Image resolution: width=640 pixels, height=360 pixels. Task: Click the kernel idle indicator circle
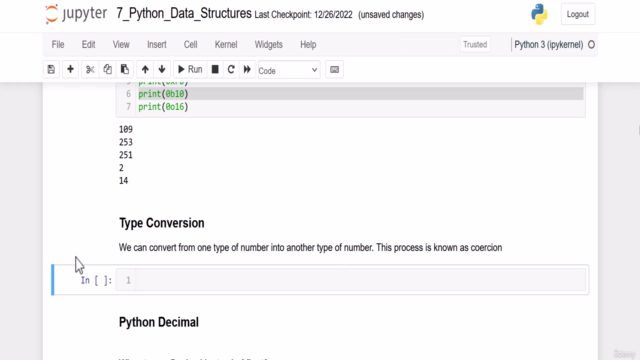point(591,45)
